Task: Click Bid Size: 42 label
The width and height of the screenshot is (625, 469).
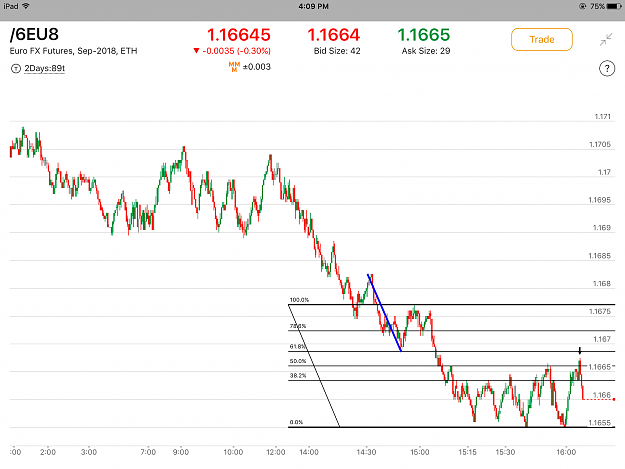Action: pyautogui.click(x=337, y=51)
